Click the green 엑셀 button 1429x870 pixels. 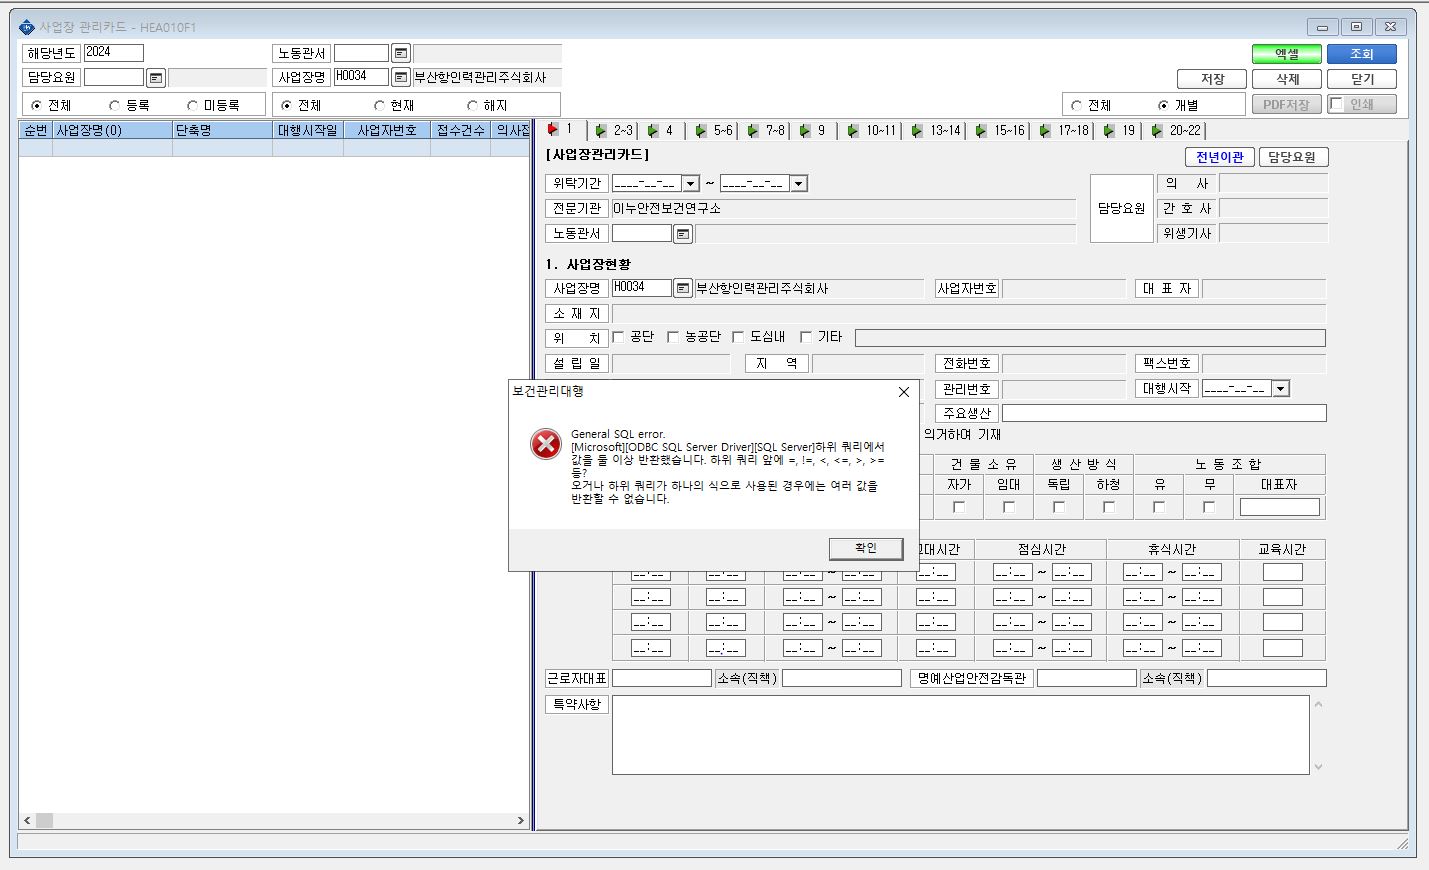[1287, 54]
